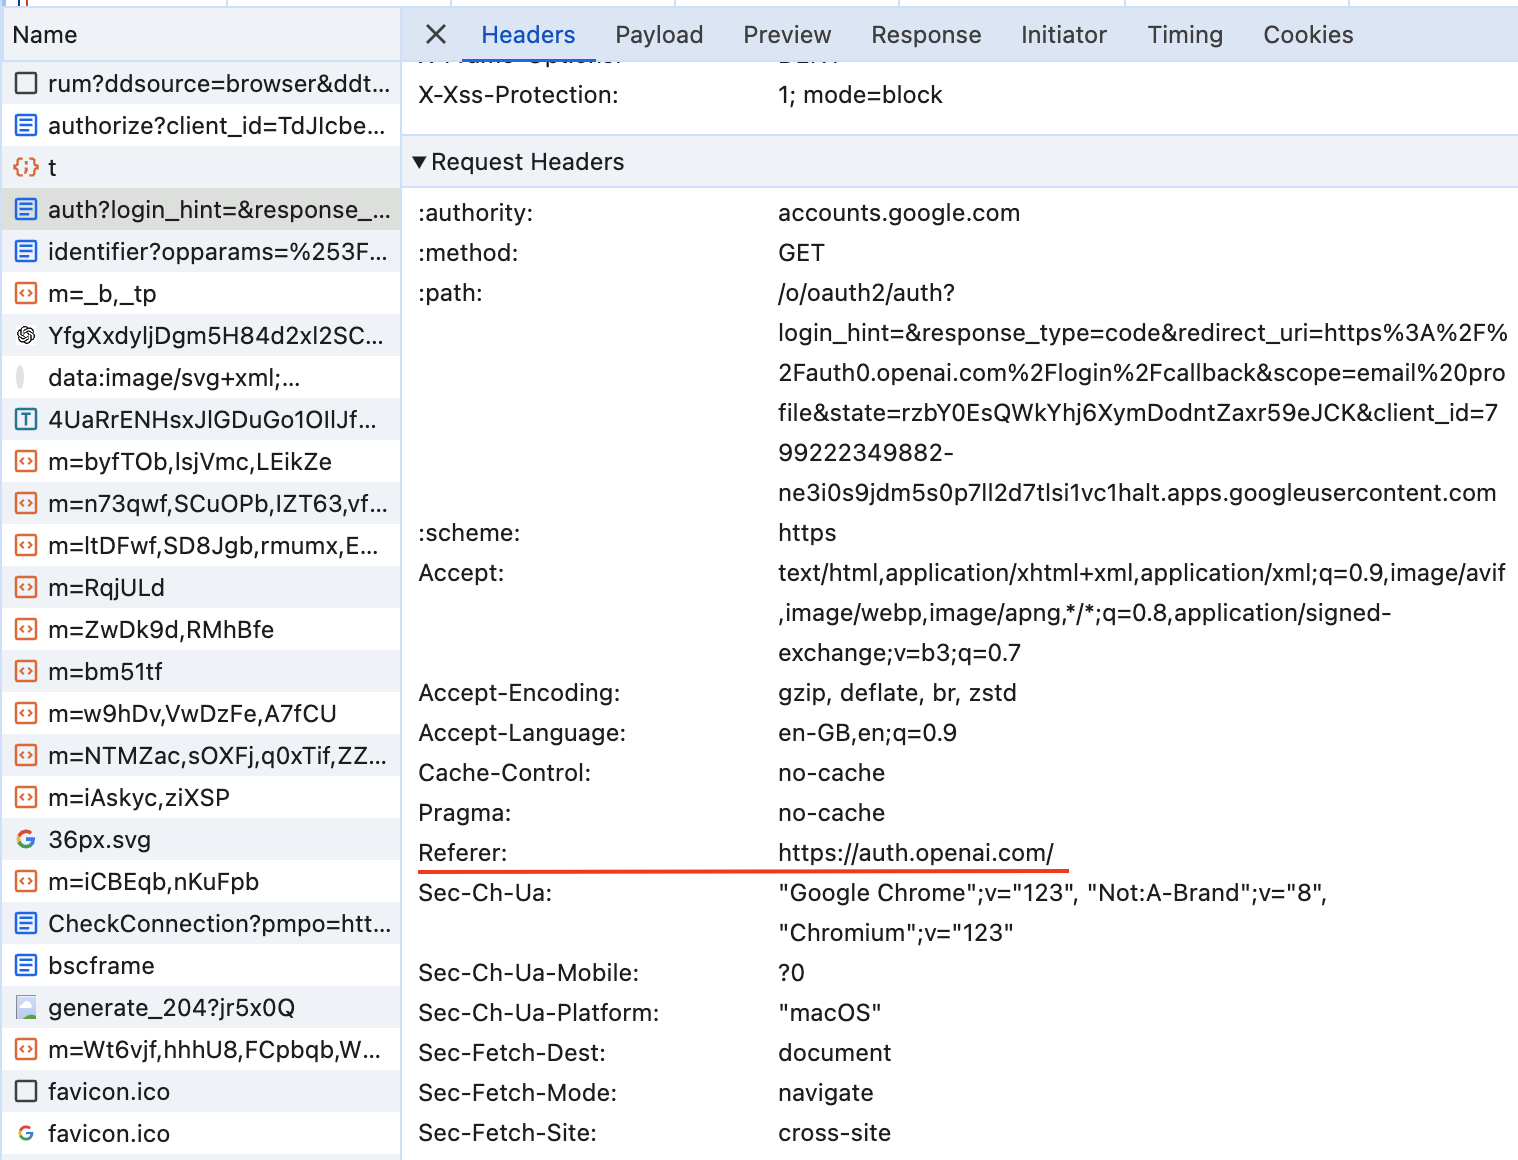Viewport: 1518px width, 1160px height.
Task: Open the Preview tab
Action: coord(787,35)
